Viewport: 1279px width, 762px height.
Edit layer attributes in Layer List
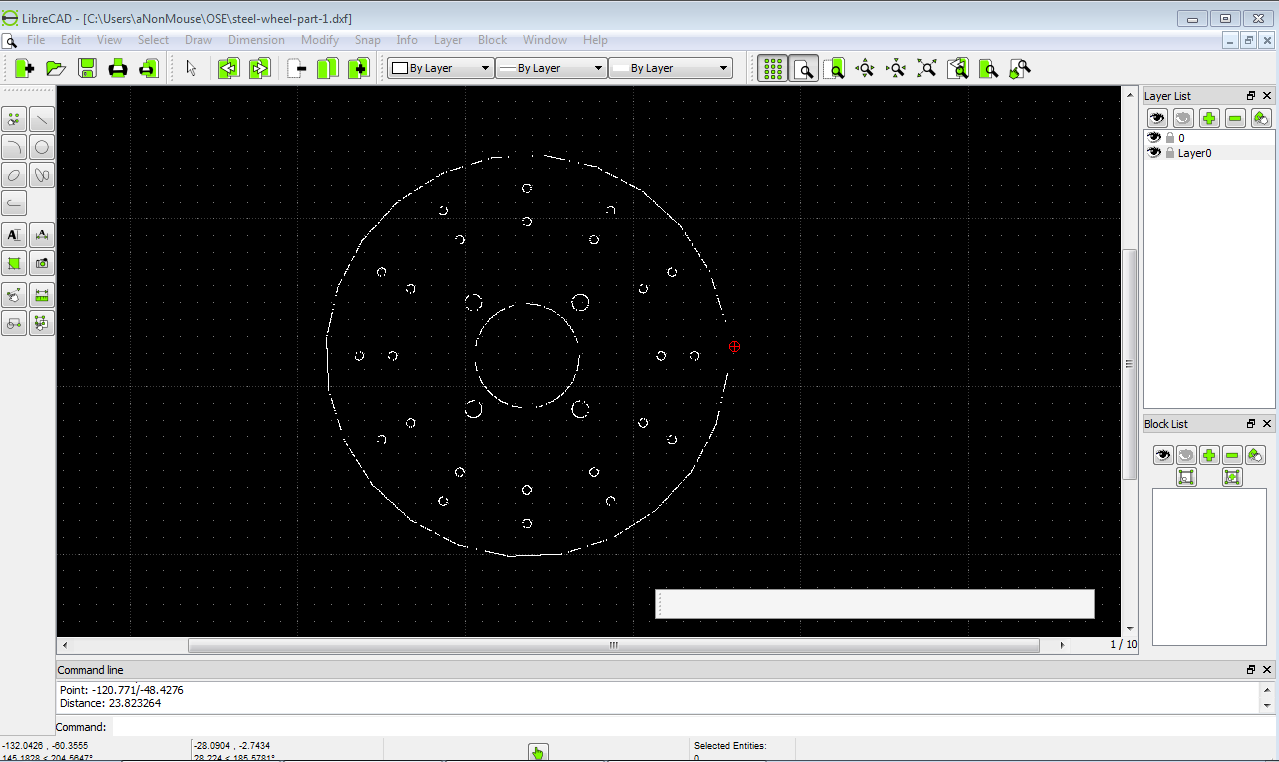(1261, 118)
